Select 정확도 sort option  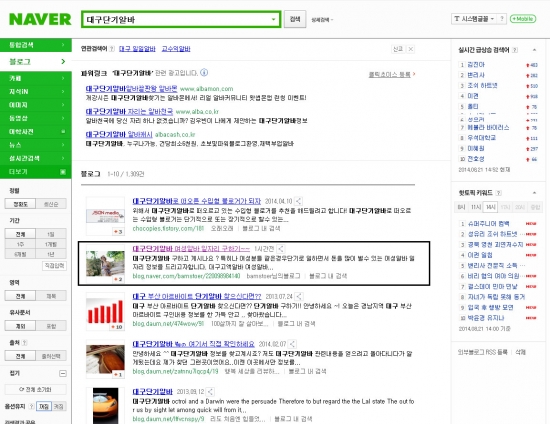[x=20, y=204]
